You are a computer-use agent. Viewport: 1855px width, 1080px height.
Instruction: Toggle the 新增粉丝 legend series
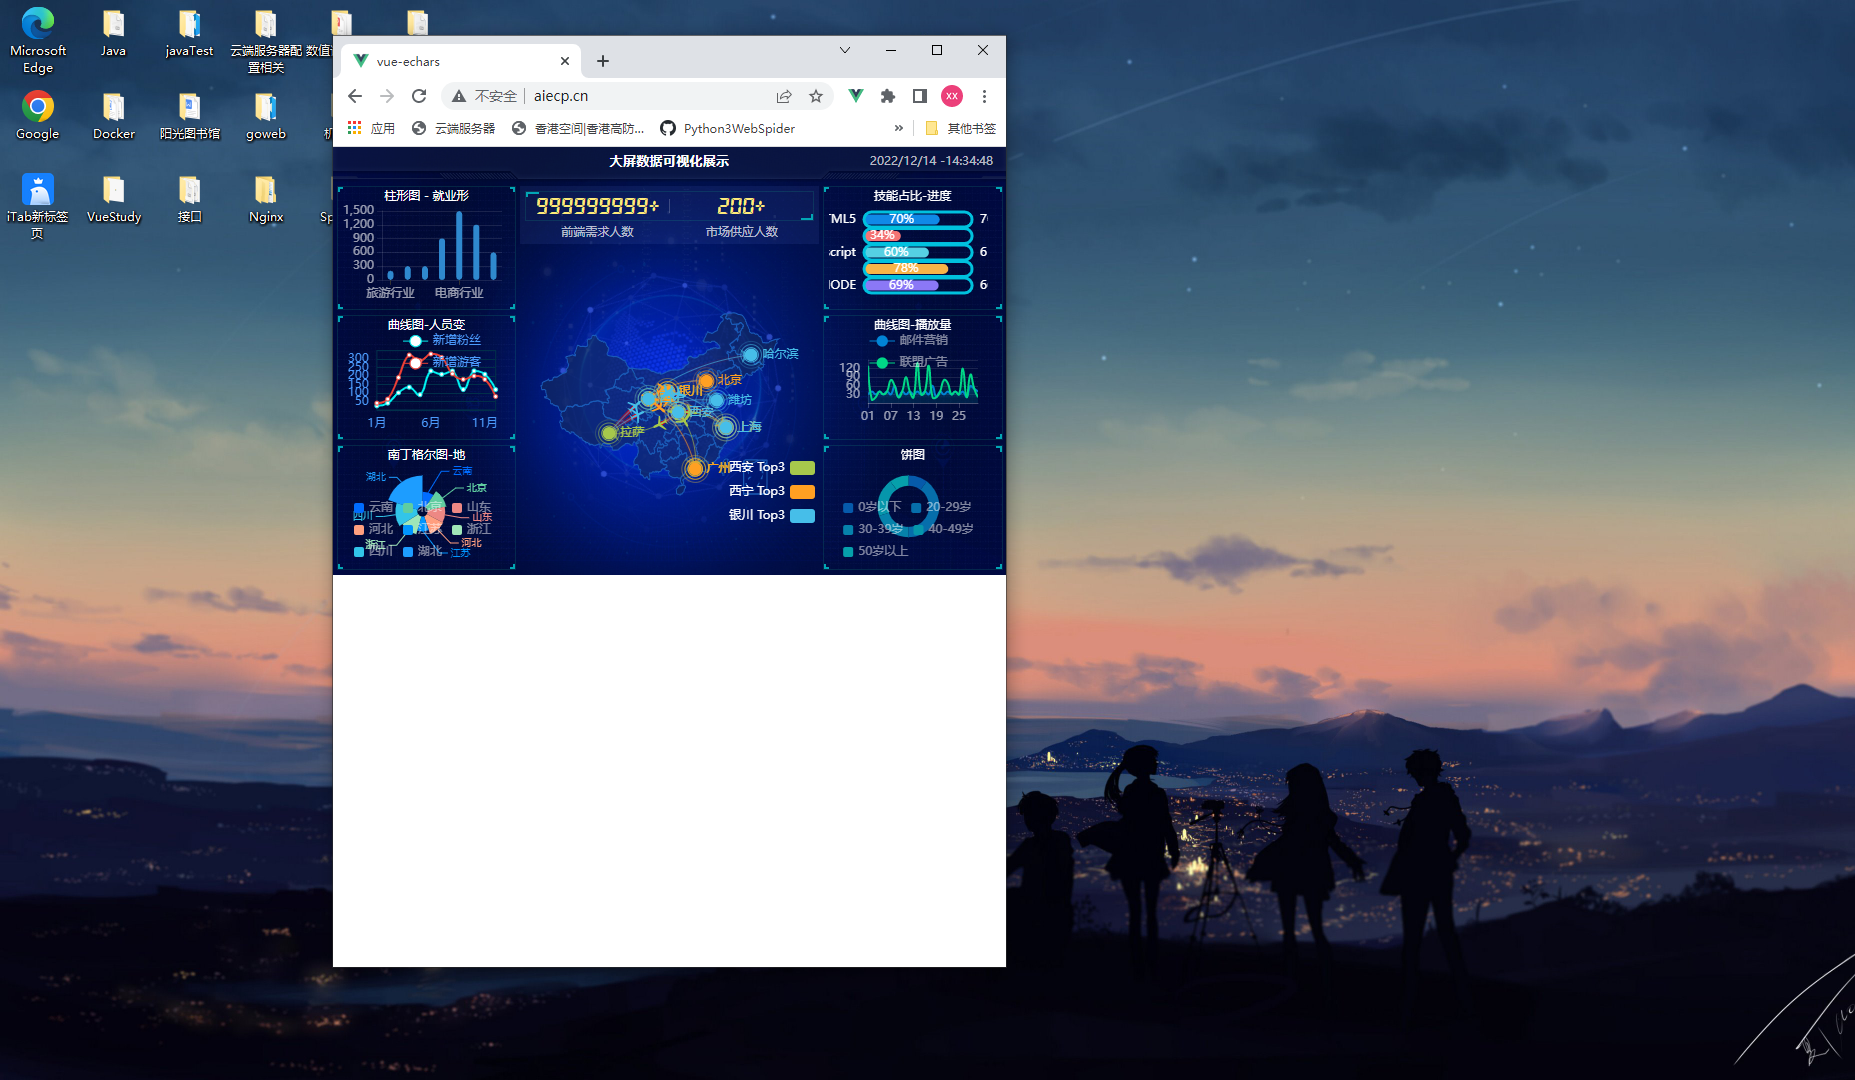[443, 340]
